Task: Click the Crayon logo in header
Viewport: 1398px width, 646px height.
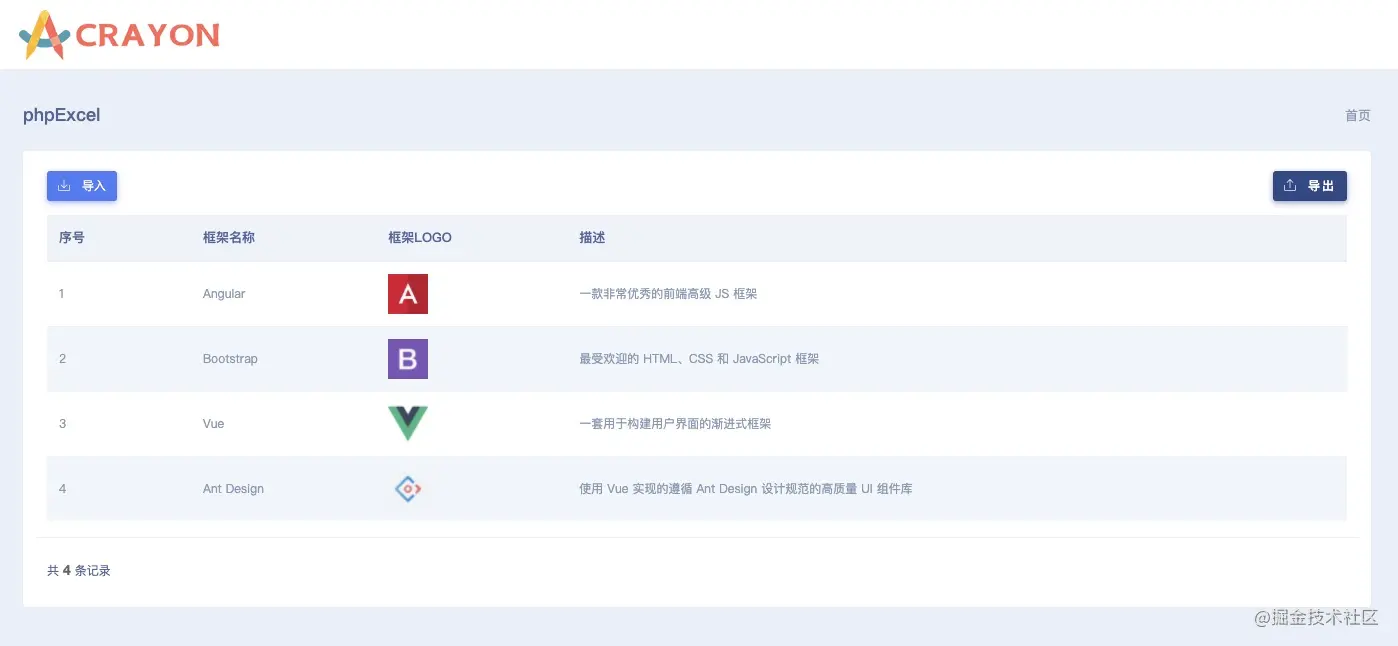Action: (119, 35)
